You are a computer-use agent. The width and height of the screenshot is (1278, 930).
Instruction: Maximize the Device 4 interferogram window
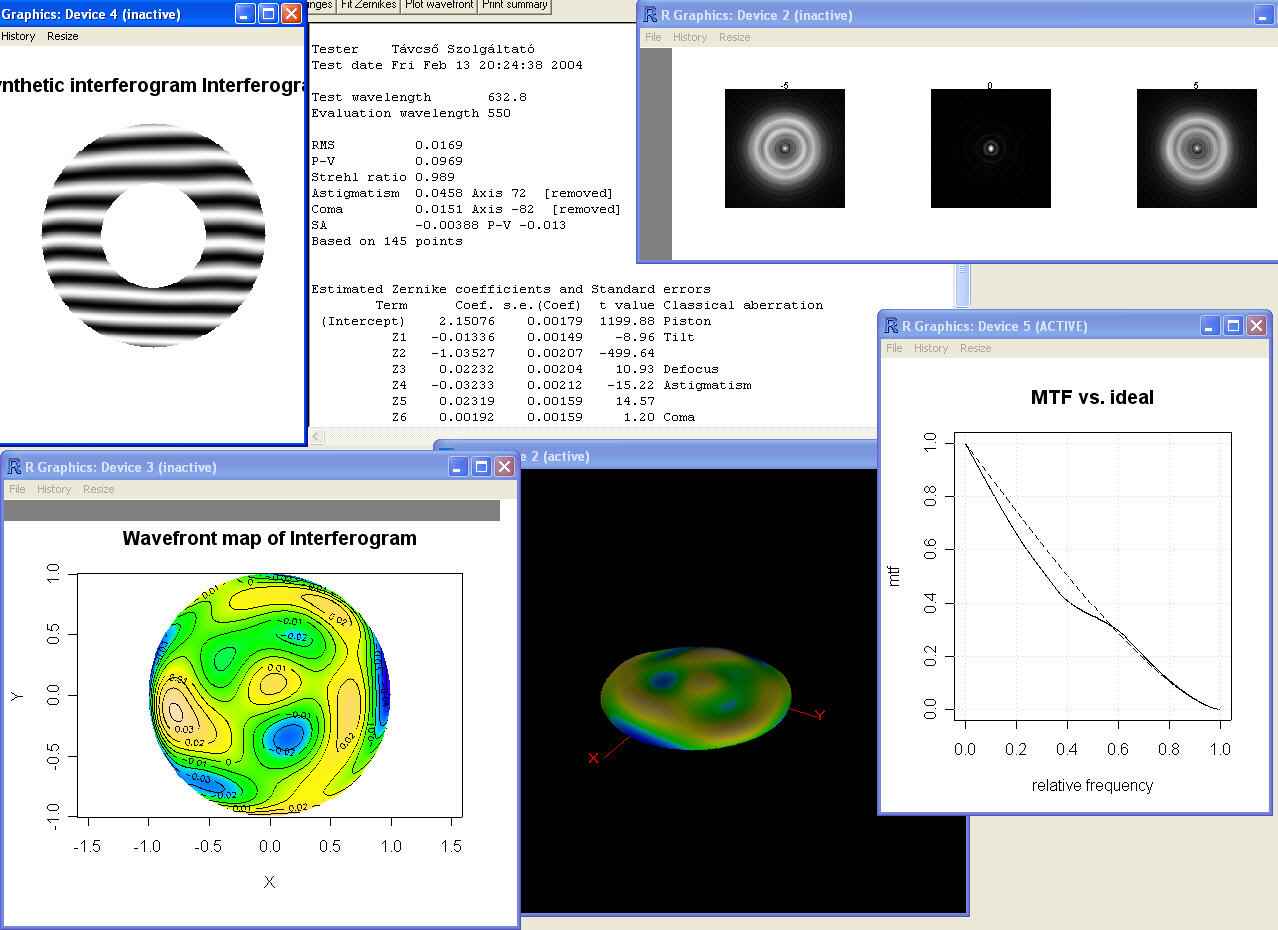pyautogui.click(x=267, y=13)
